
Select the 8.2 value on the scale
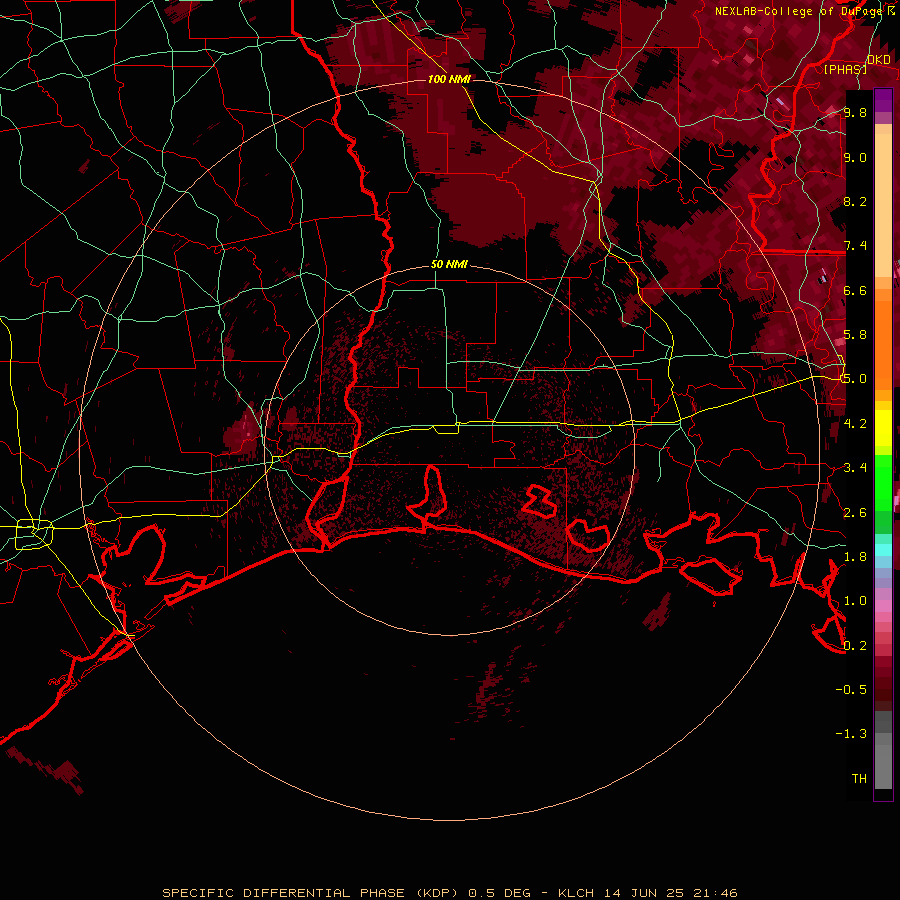pyautogui.click(x=855, y=202)
